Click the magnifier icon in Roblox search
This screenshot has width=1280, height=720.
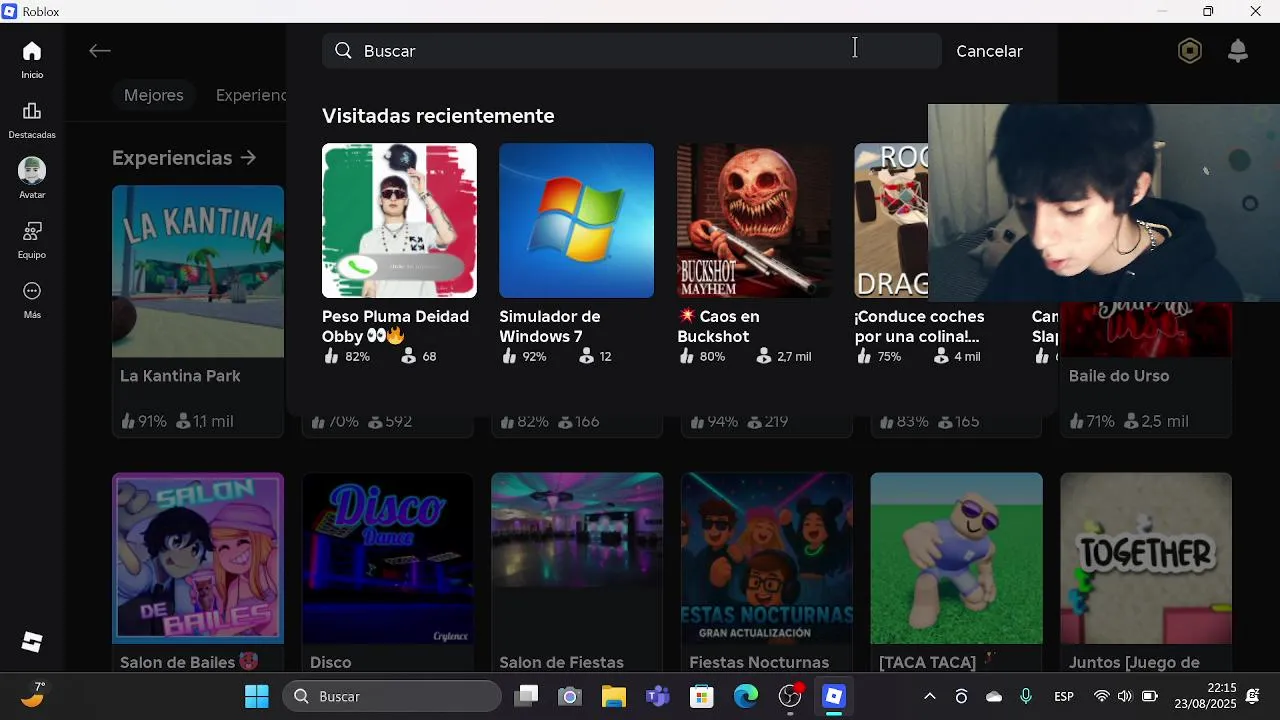[343, 51]
